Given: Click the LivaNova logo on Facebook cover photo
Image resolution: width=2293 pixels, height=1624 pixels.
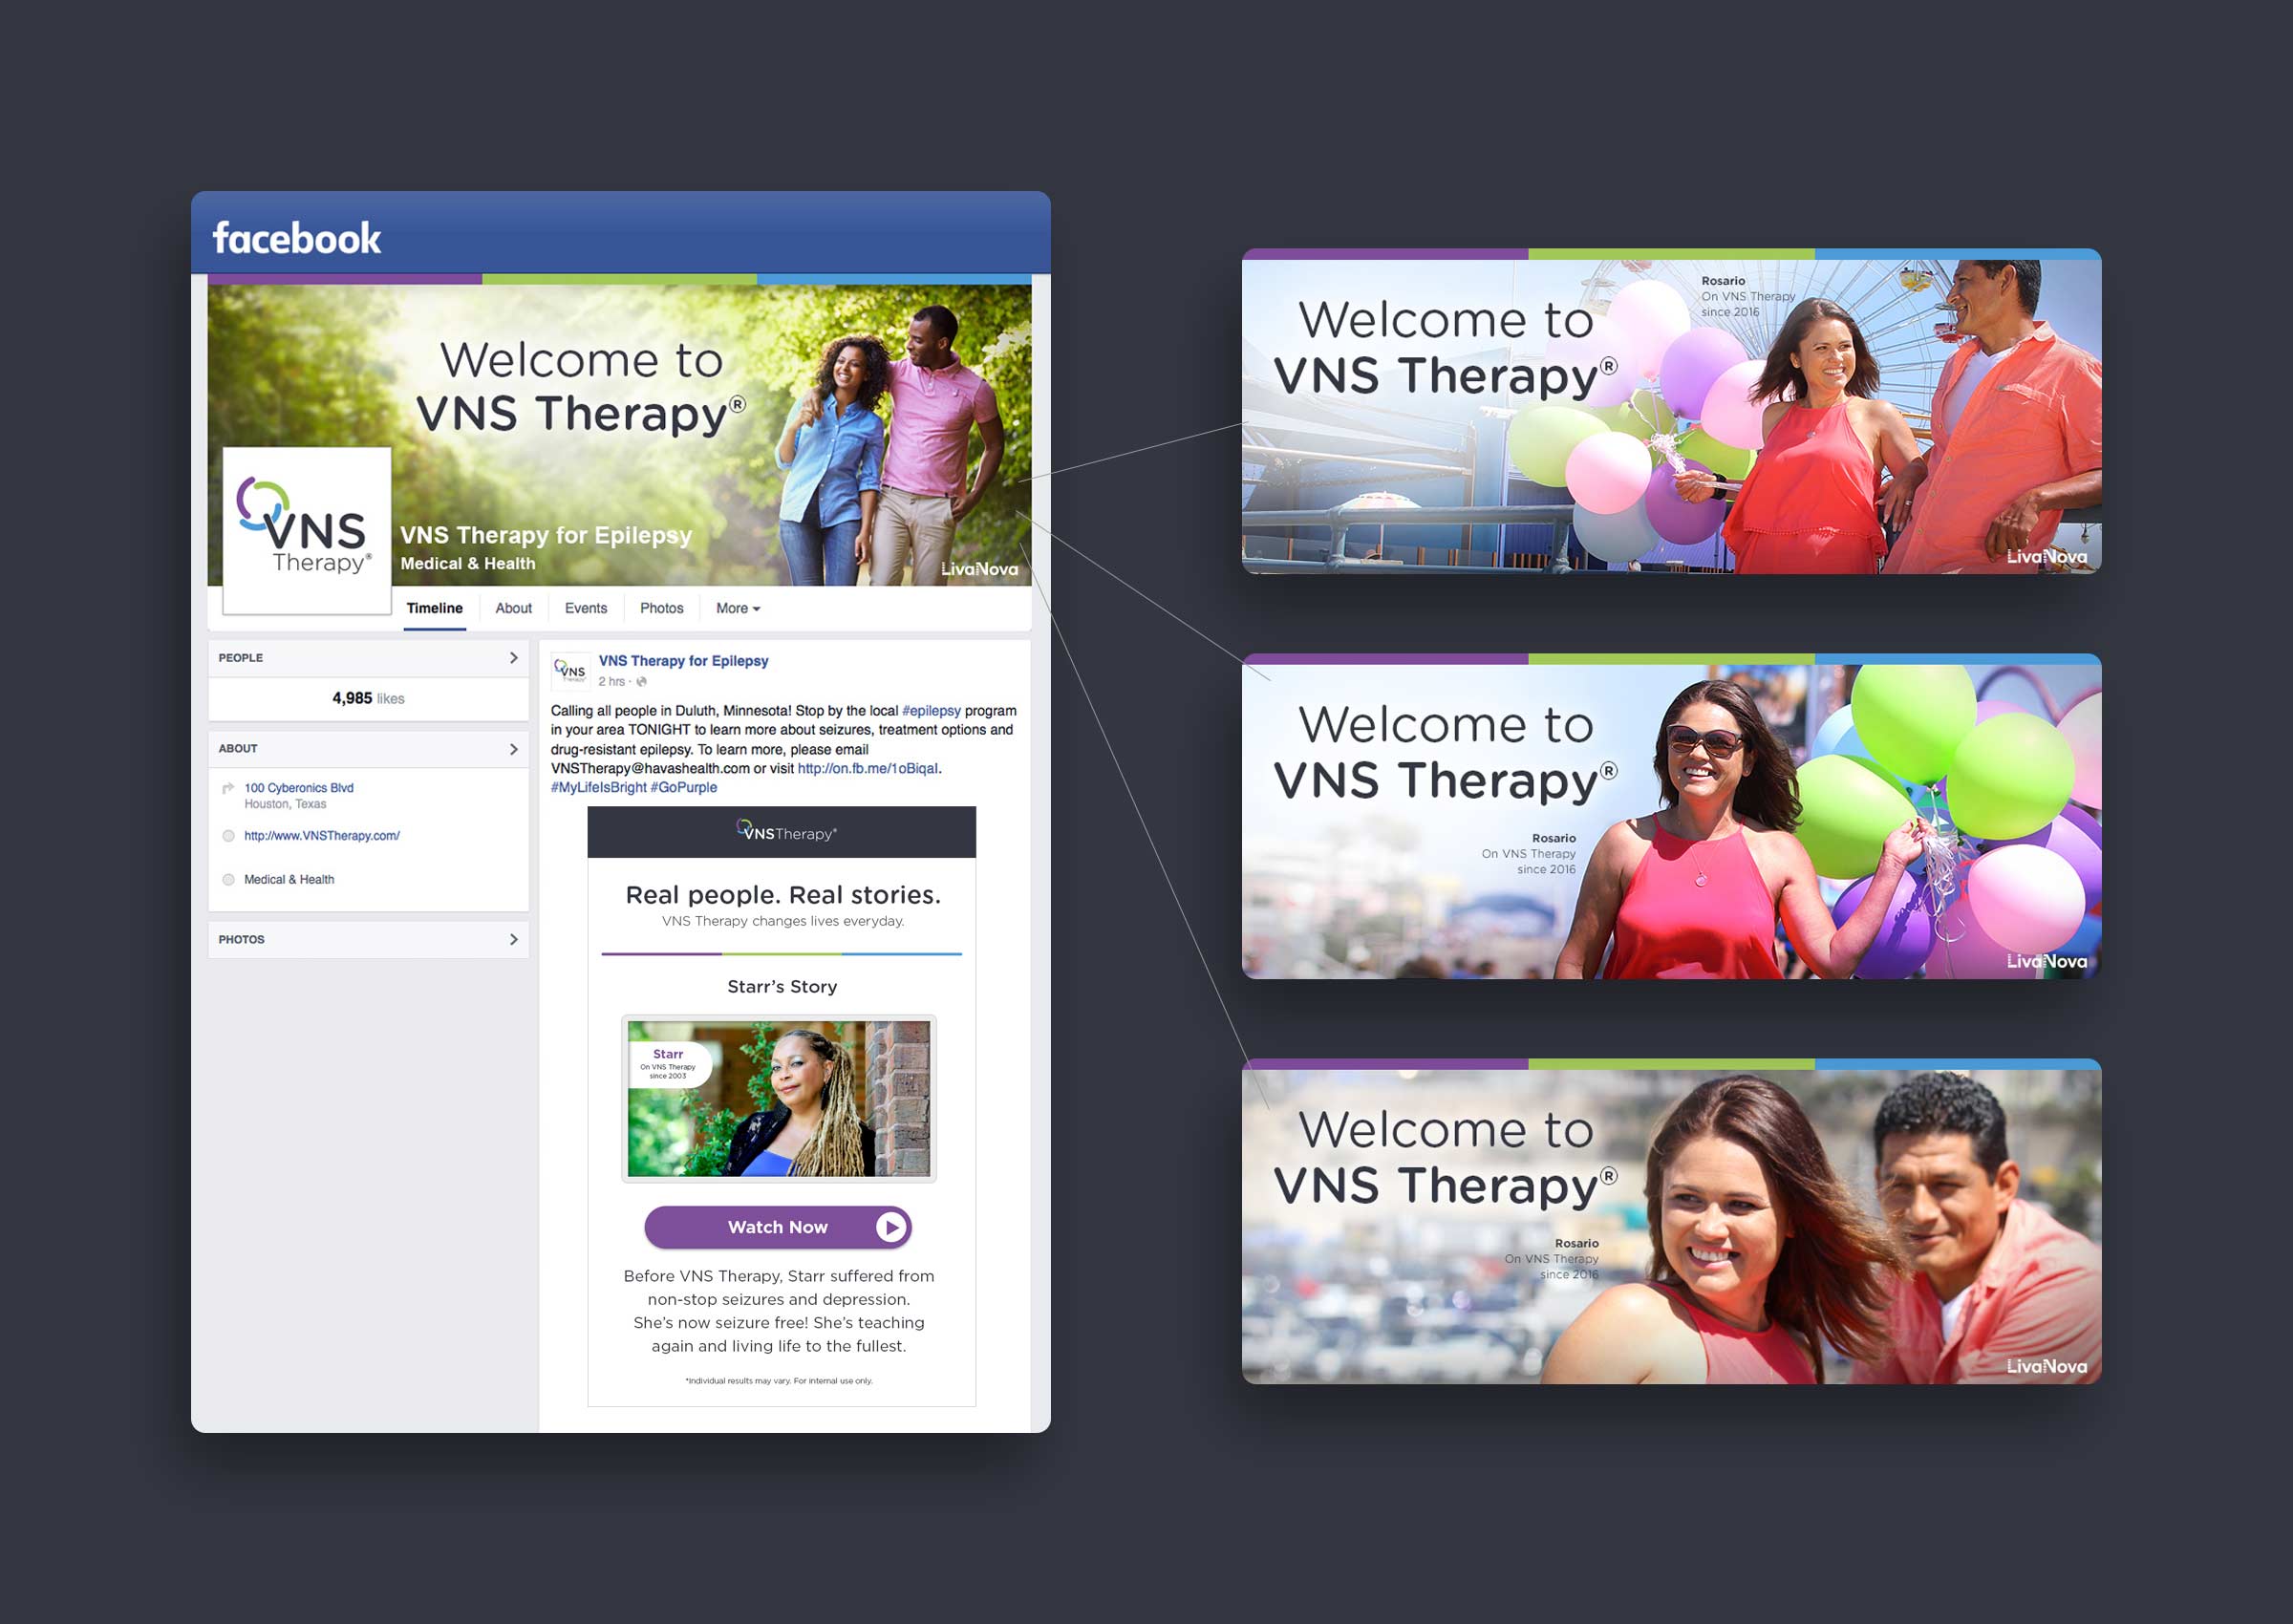Looking at the screenshot, I should click(979, 569).
